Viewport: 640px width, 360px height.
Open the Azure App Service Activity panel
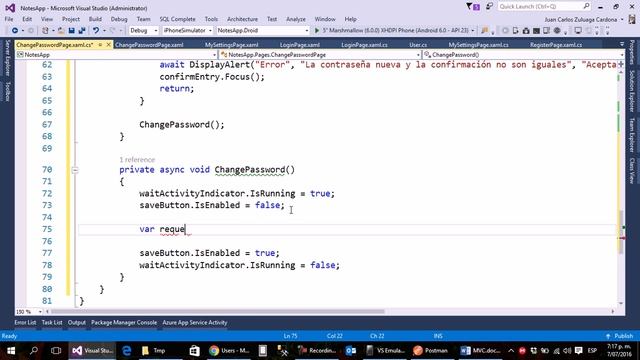(195, 322)
